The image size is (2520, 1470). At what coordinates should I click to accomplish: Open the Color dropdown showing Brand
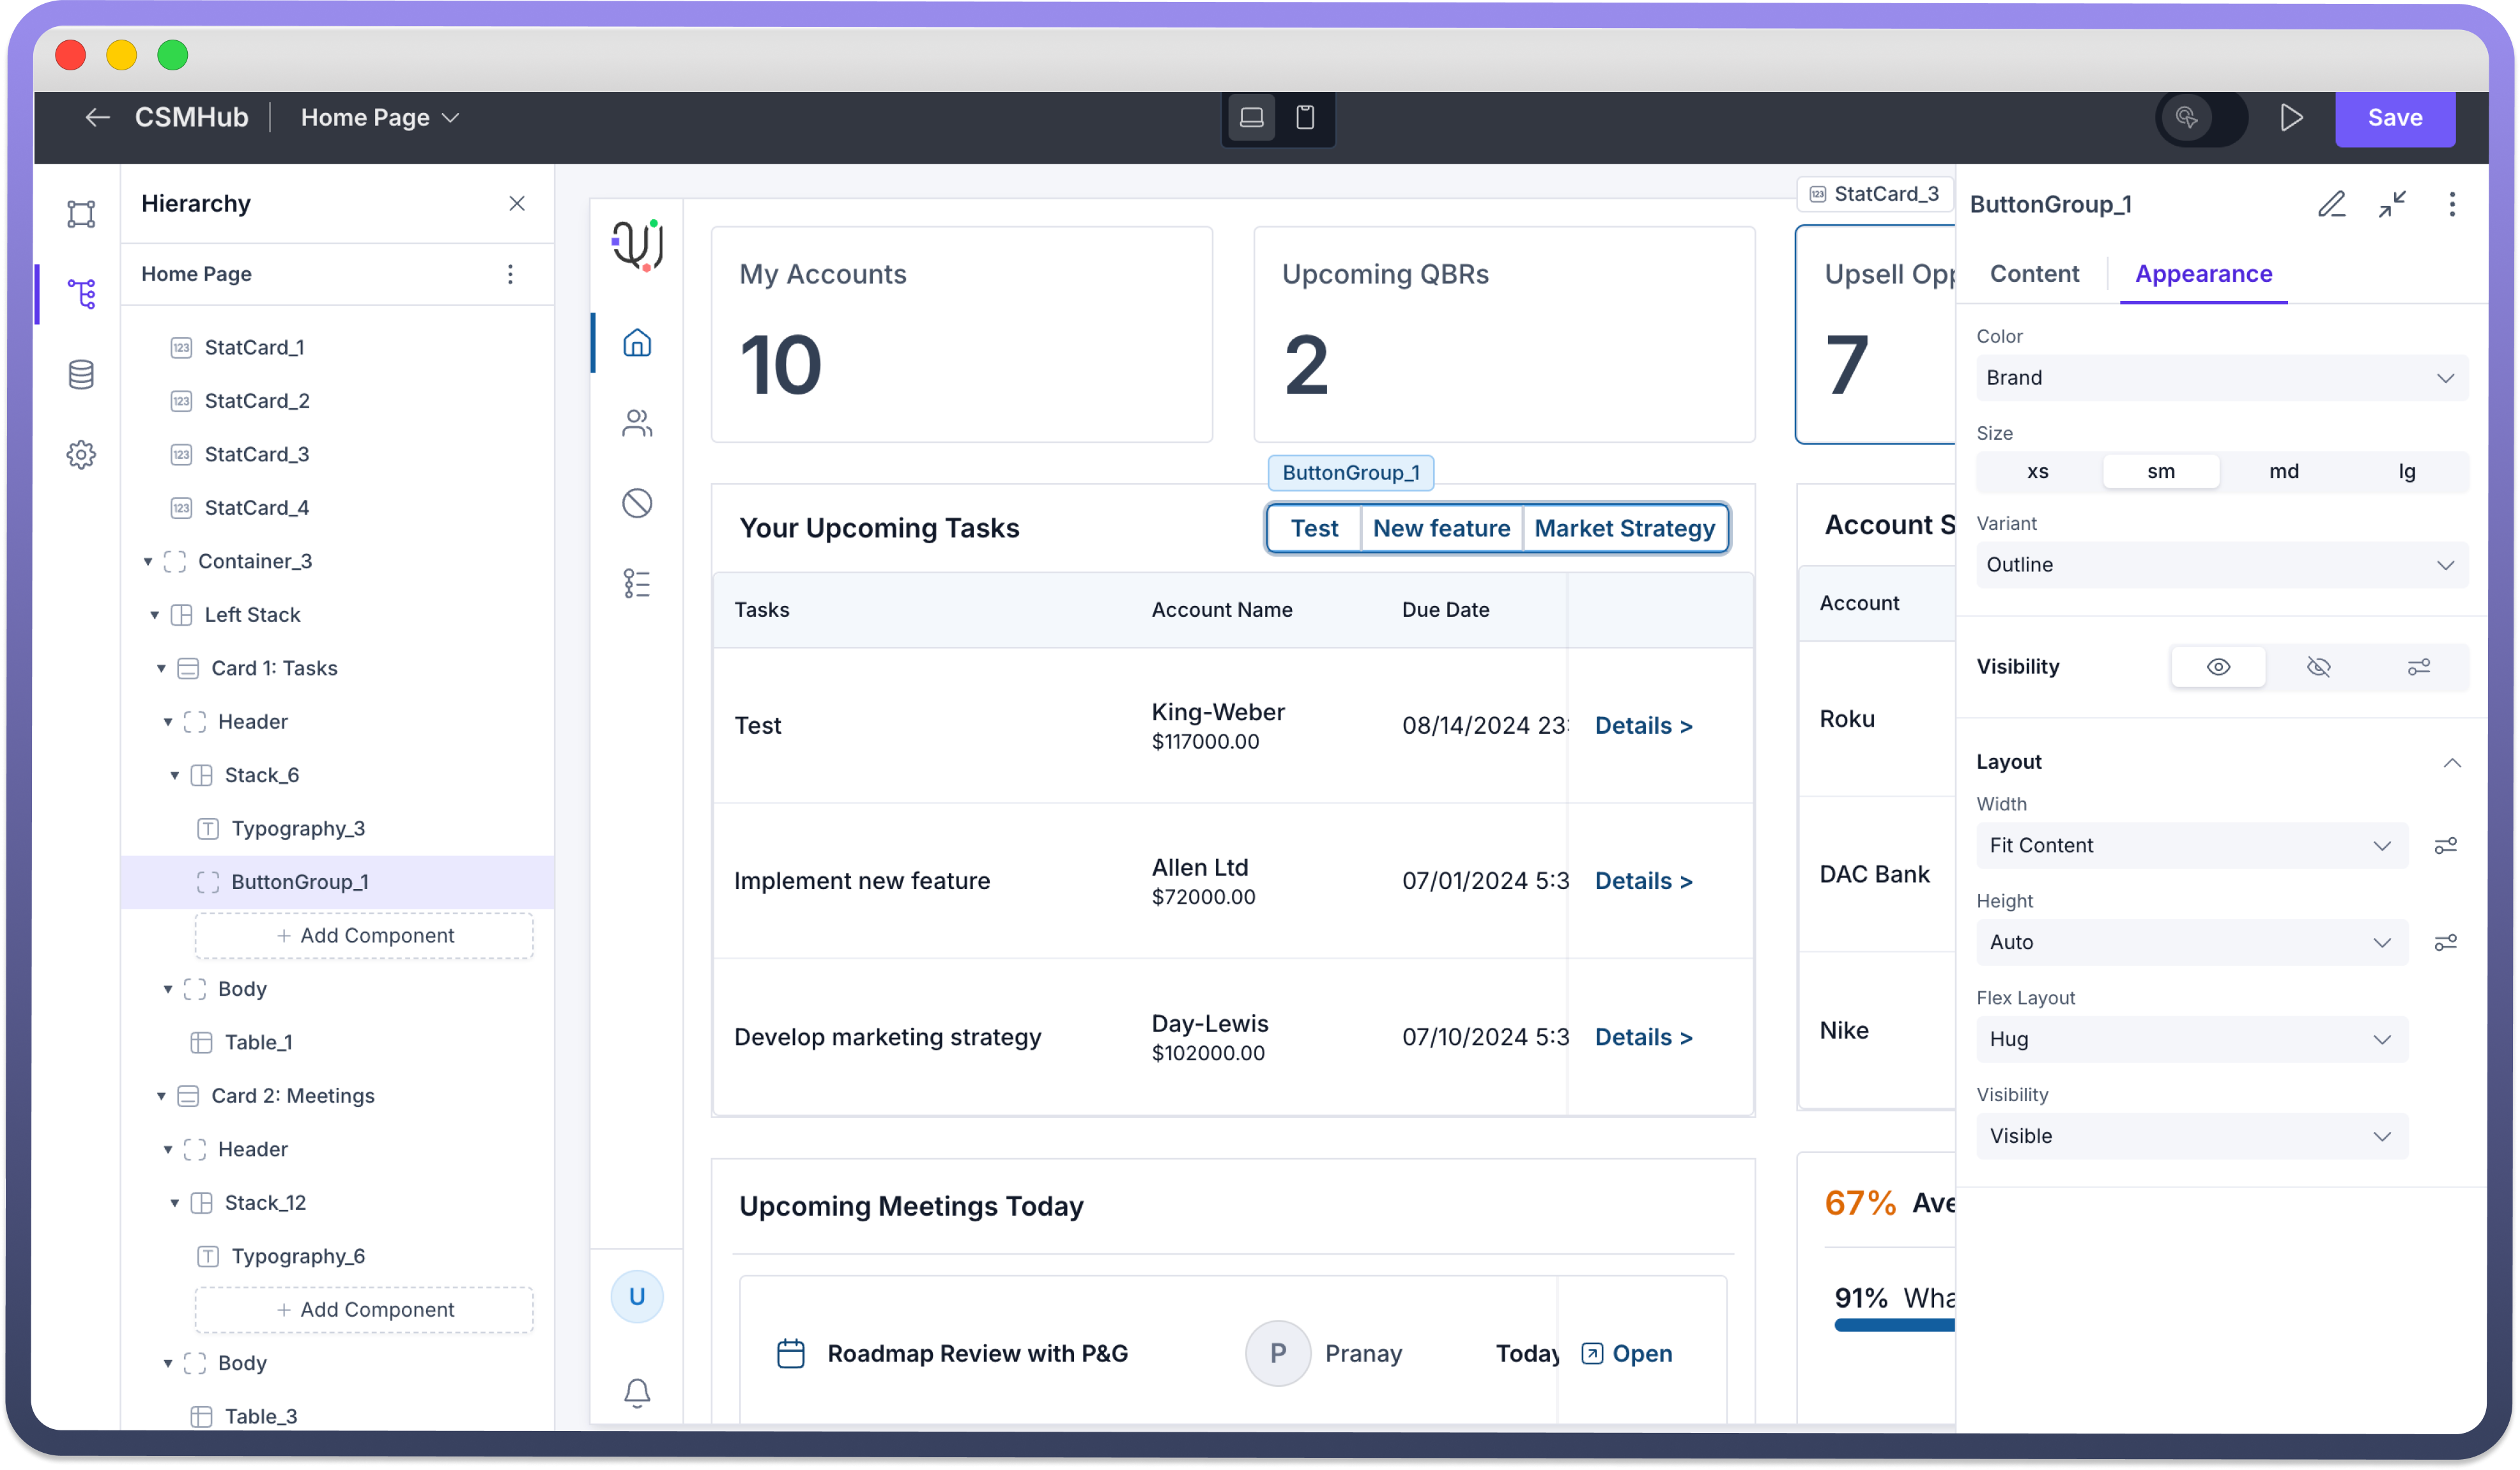coord(2221,378)
